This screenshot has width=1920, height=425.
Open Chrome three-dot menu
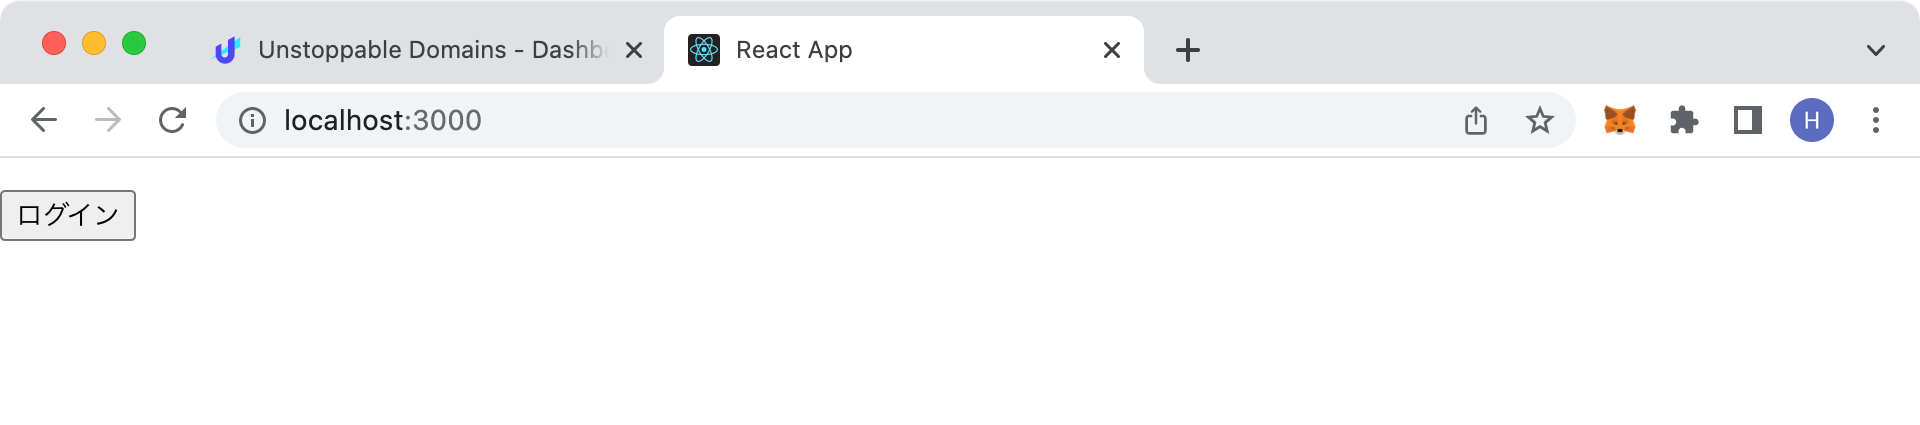point(1876,120)
